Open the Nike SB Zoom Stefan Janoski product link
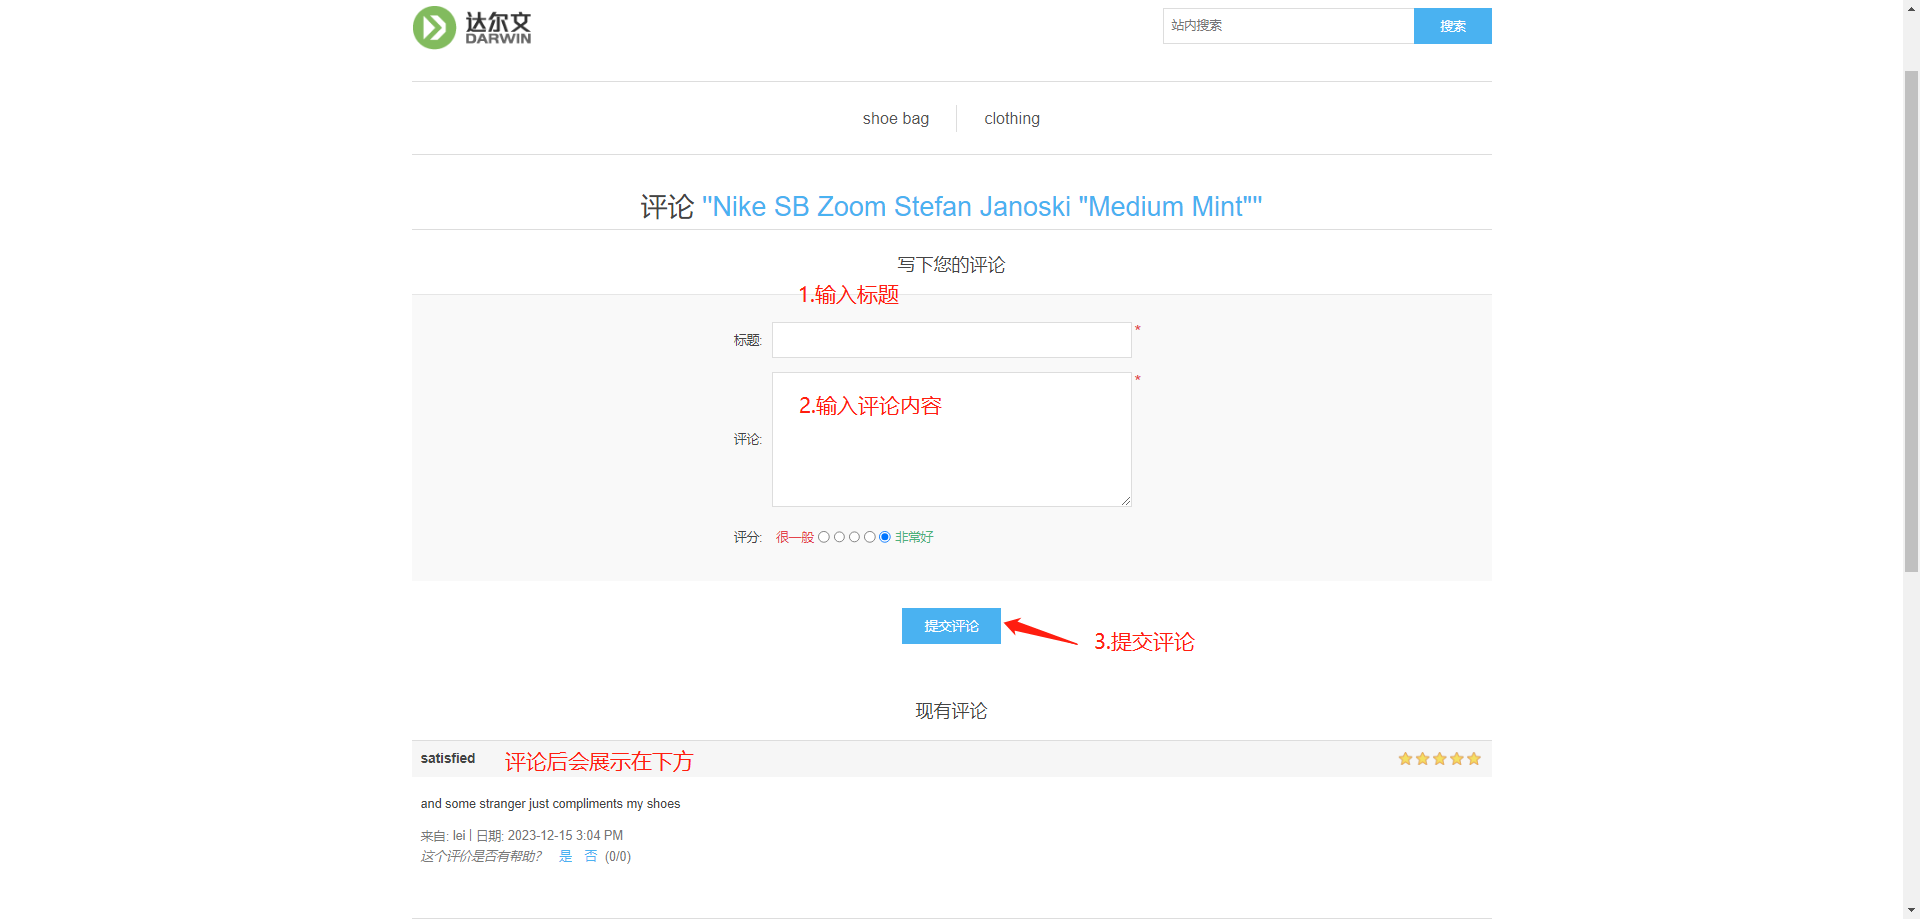Screen dimensions: 1920x919 (x=981, y=207)
